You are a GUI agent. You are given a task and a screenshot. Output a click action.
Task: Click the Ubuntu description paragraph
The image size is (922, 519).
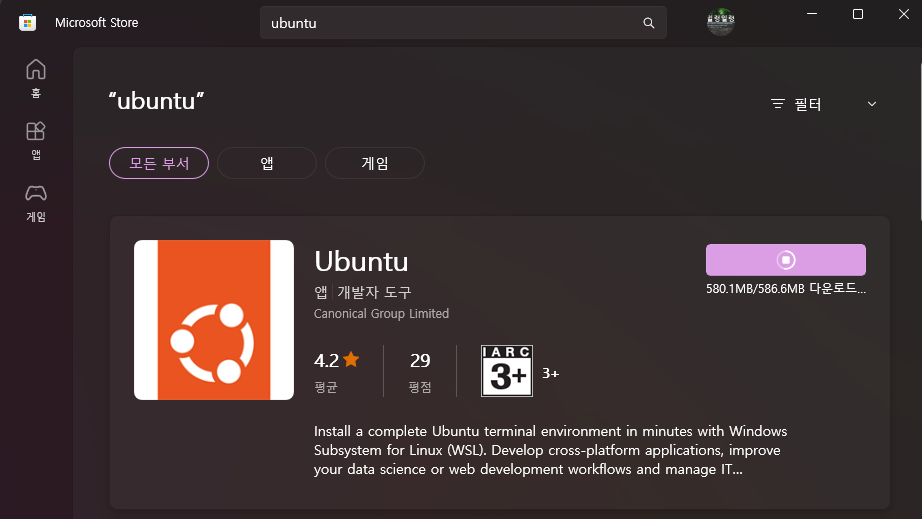[550, 450]
